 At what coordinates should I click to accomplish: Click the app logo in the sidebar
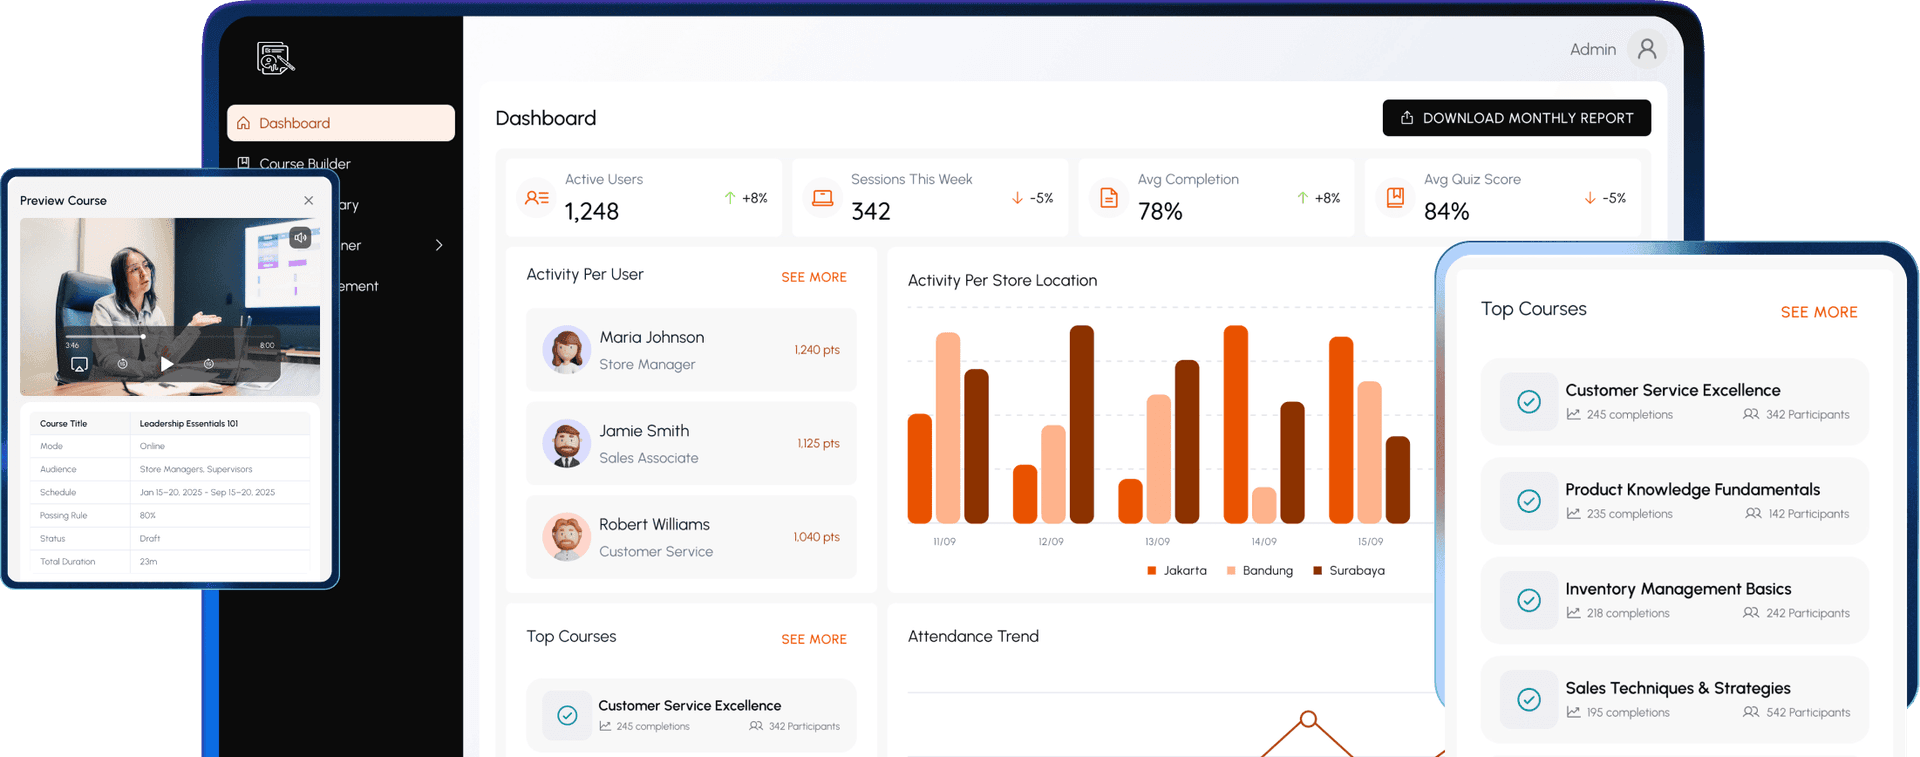point(276,58)
